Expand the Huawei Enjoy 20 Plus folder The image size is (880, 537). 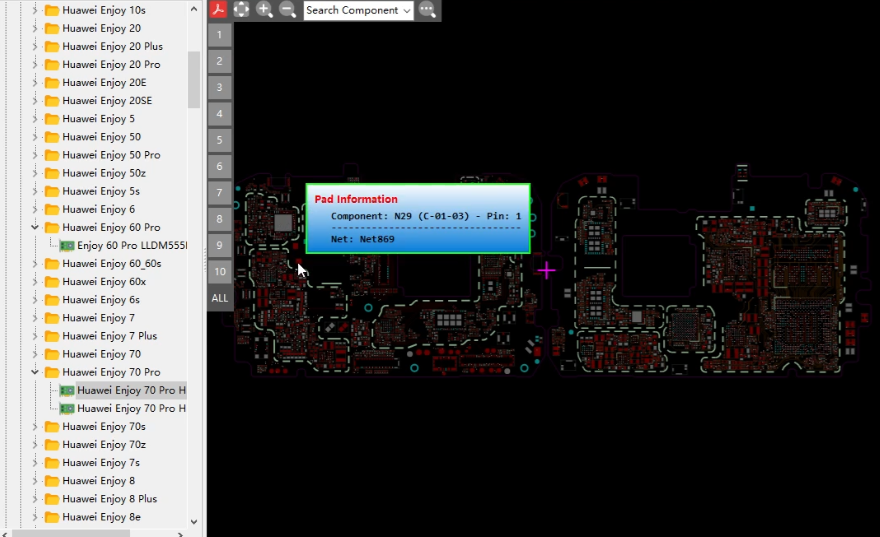(35, 46)
